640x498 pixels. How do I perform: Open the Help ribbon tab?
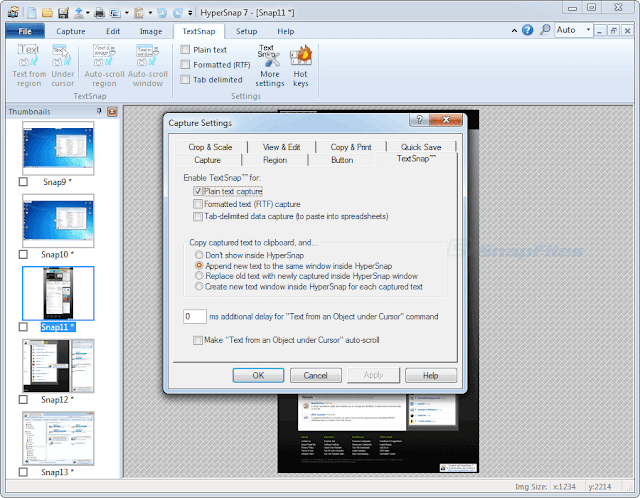pos(285,31)
